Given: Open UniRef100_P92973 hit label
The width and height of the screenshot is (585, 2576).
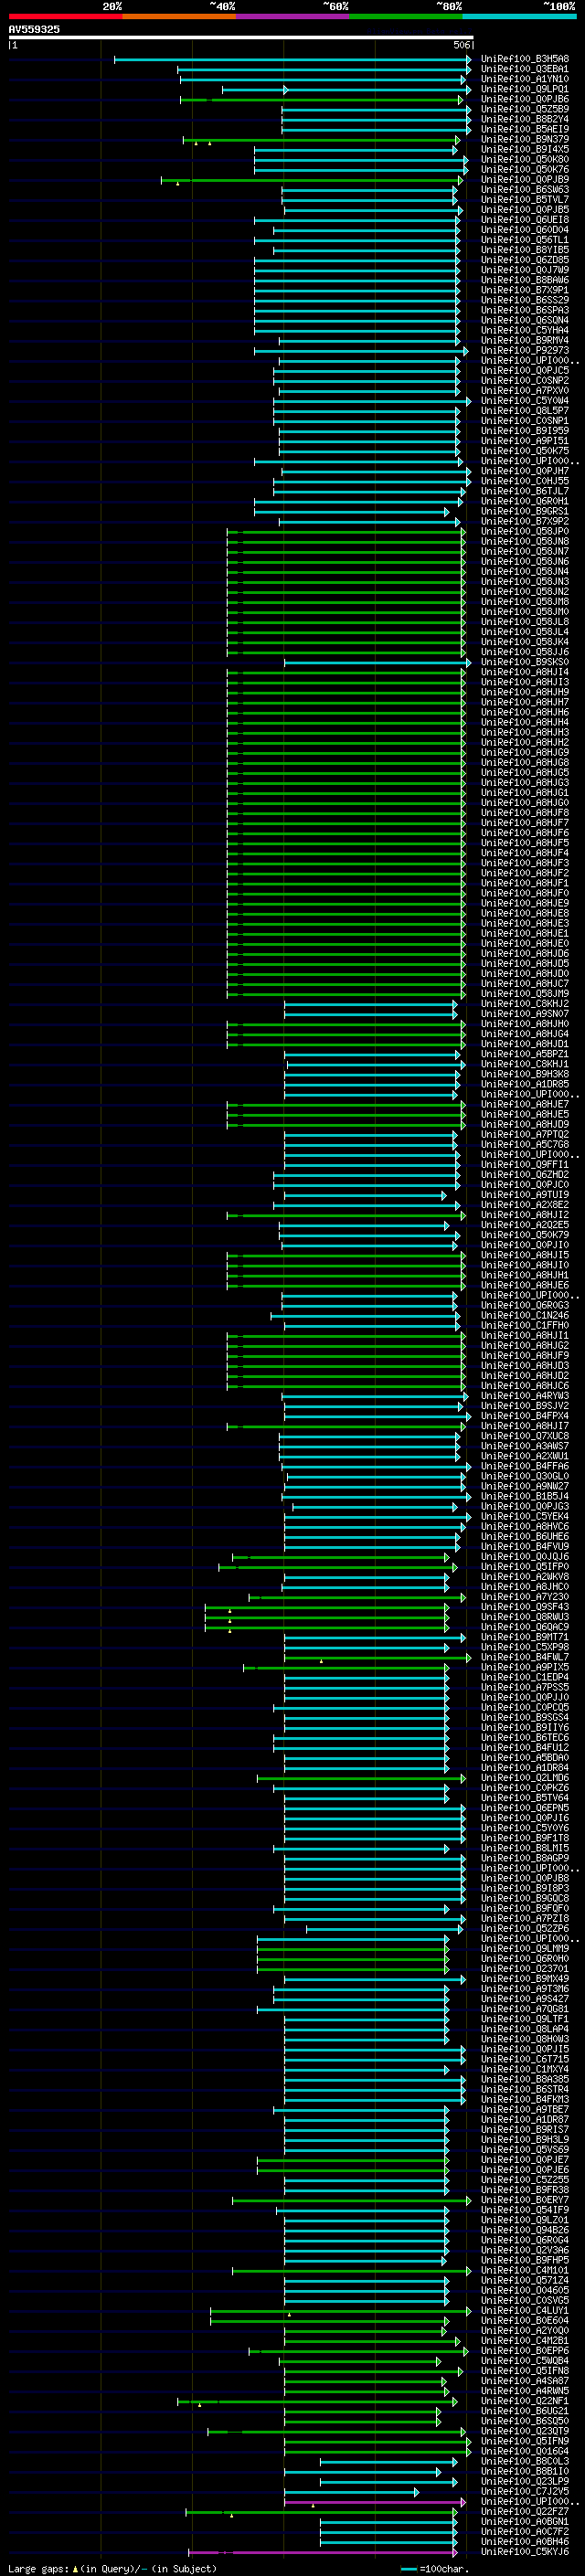Looking at the screenshot, I should tap(525, 350).
